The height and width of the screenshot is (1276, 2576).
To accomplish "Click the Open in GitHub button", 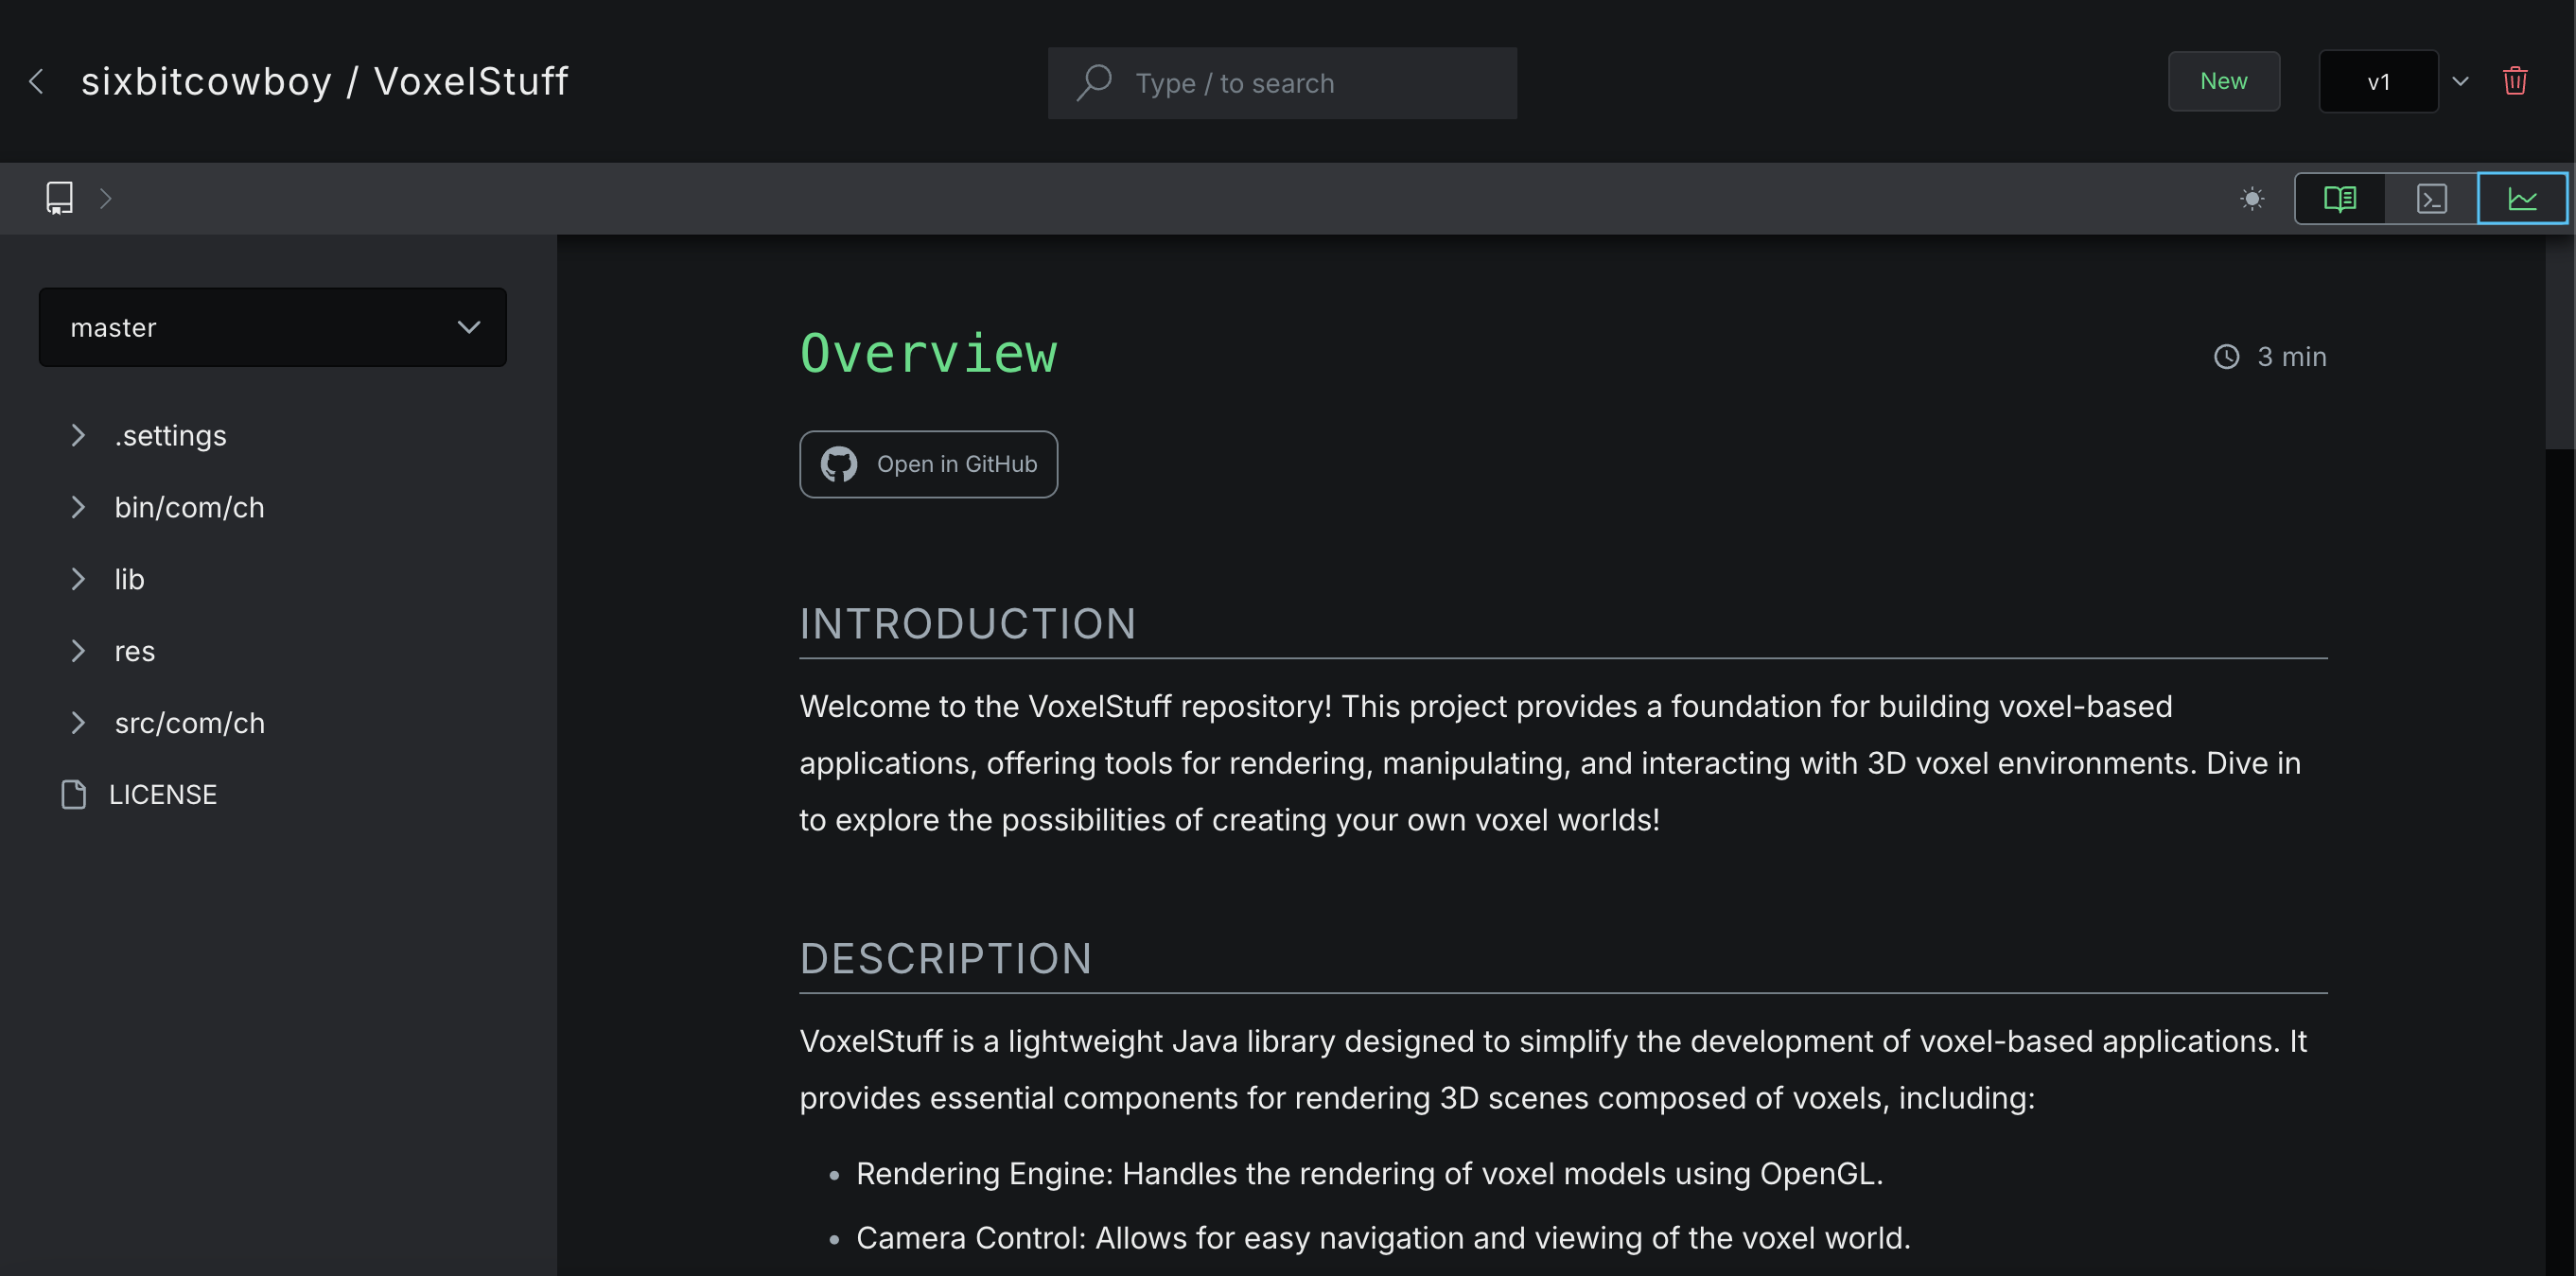I will click(x=928, y=464).
